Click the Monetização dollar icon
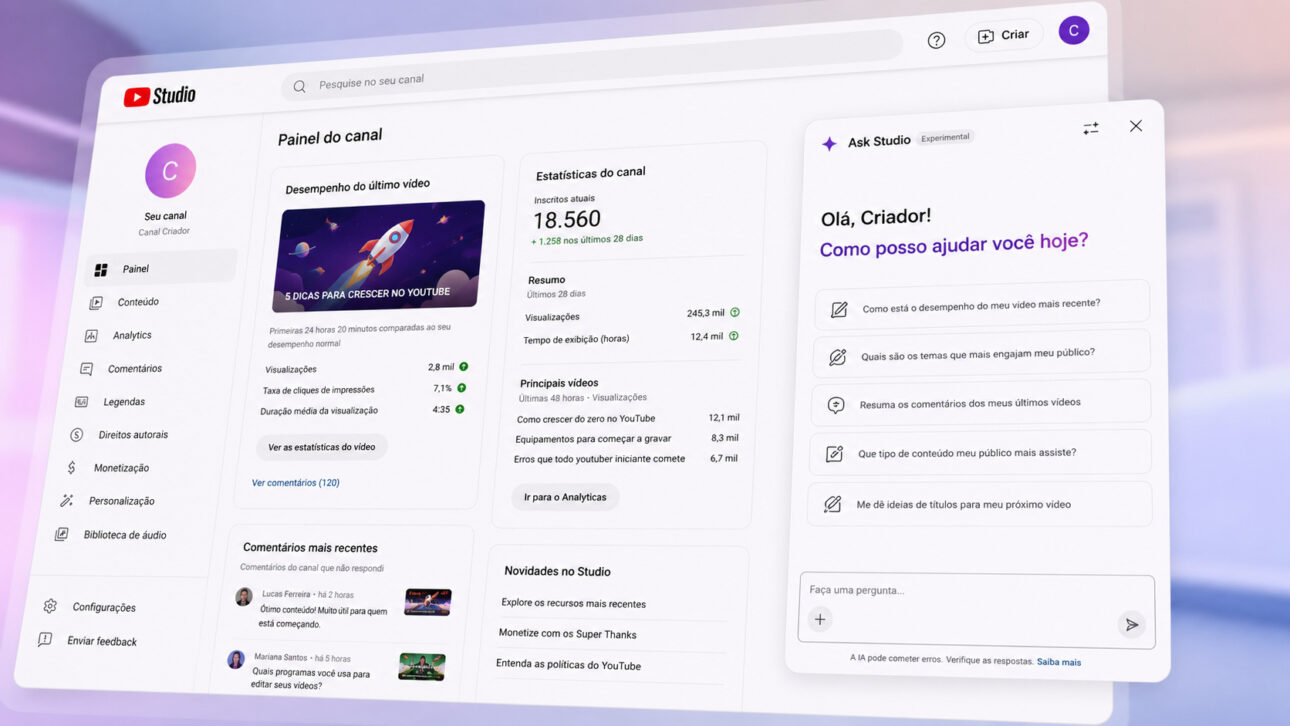Screen dimensions: 1290x726 tap(71, 467)
